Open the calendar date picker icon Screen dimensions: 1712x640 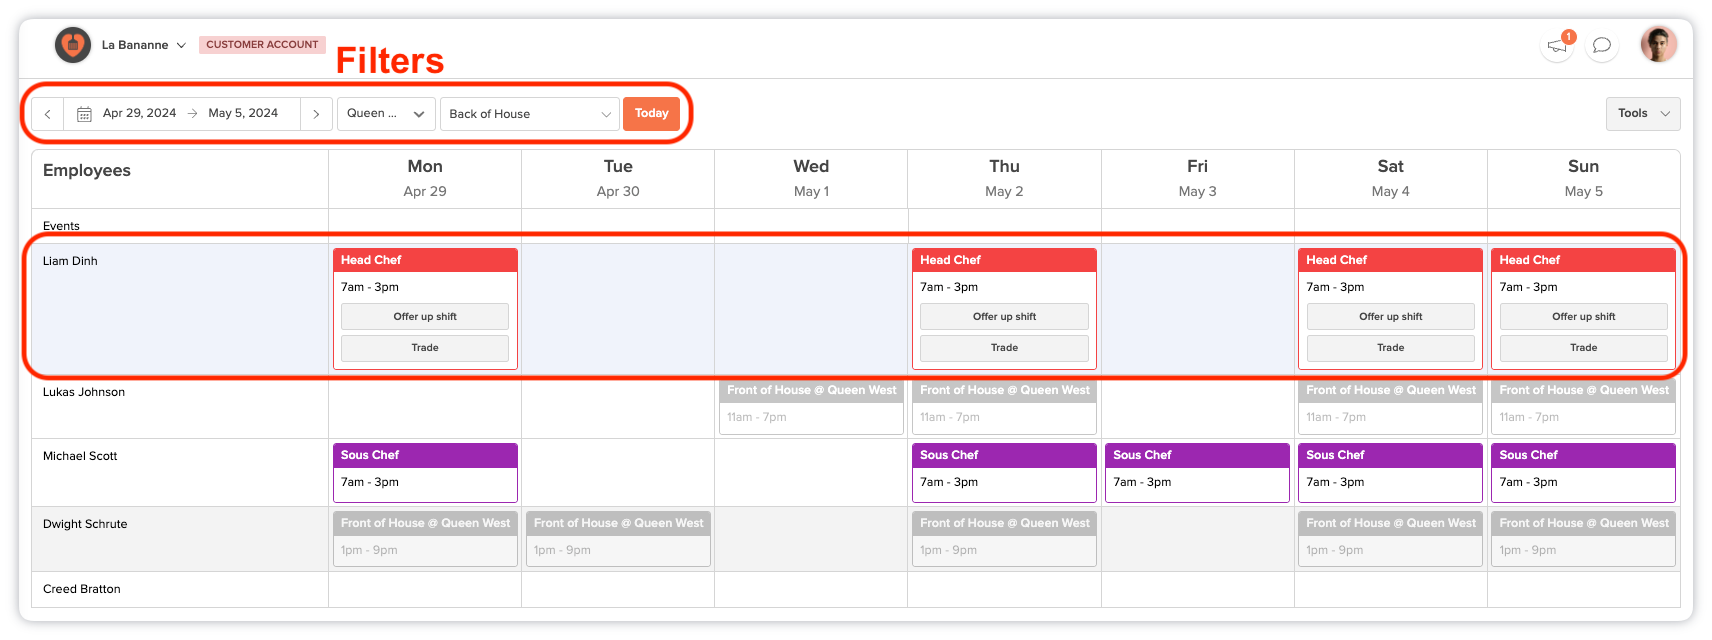(85, 114)
